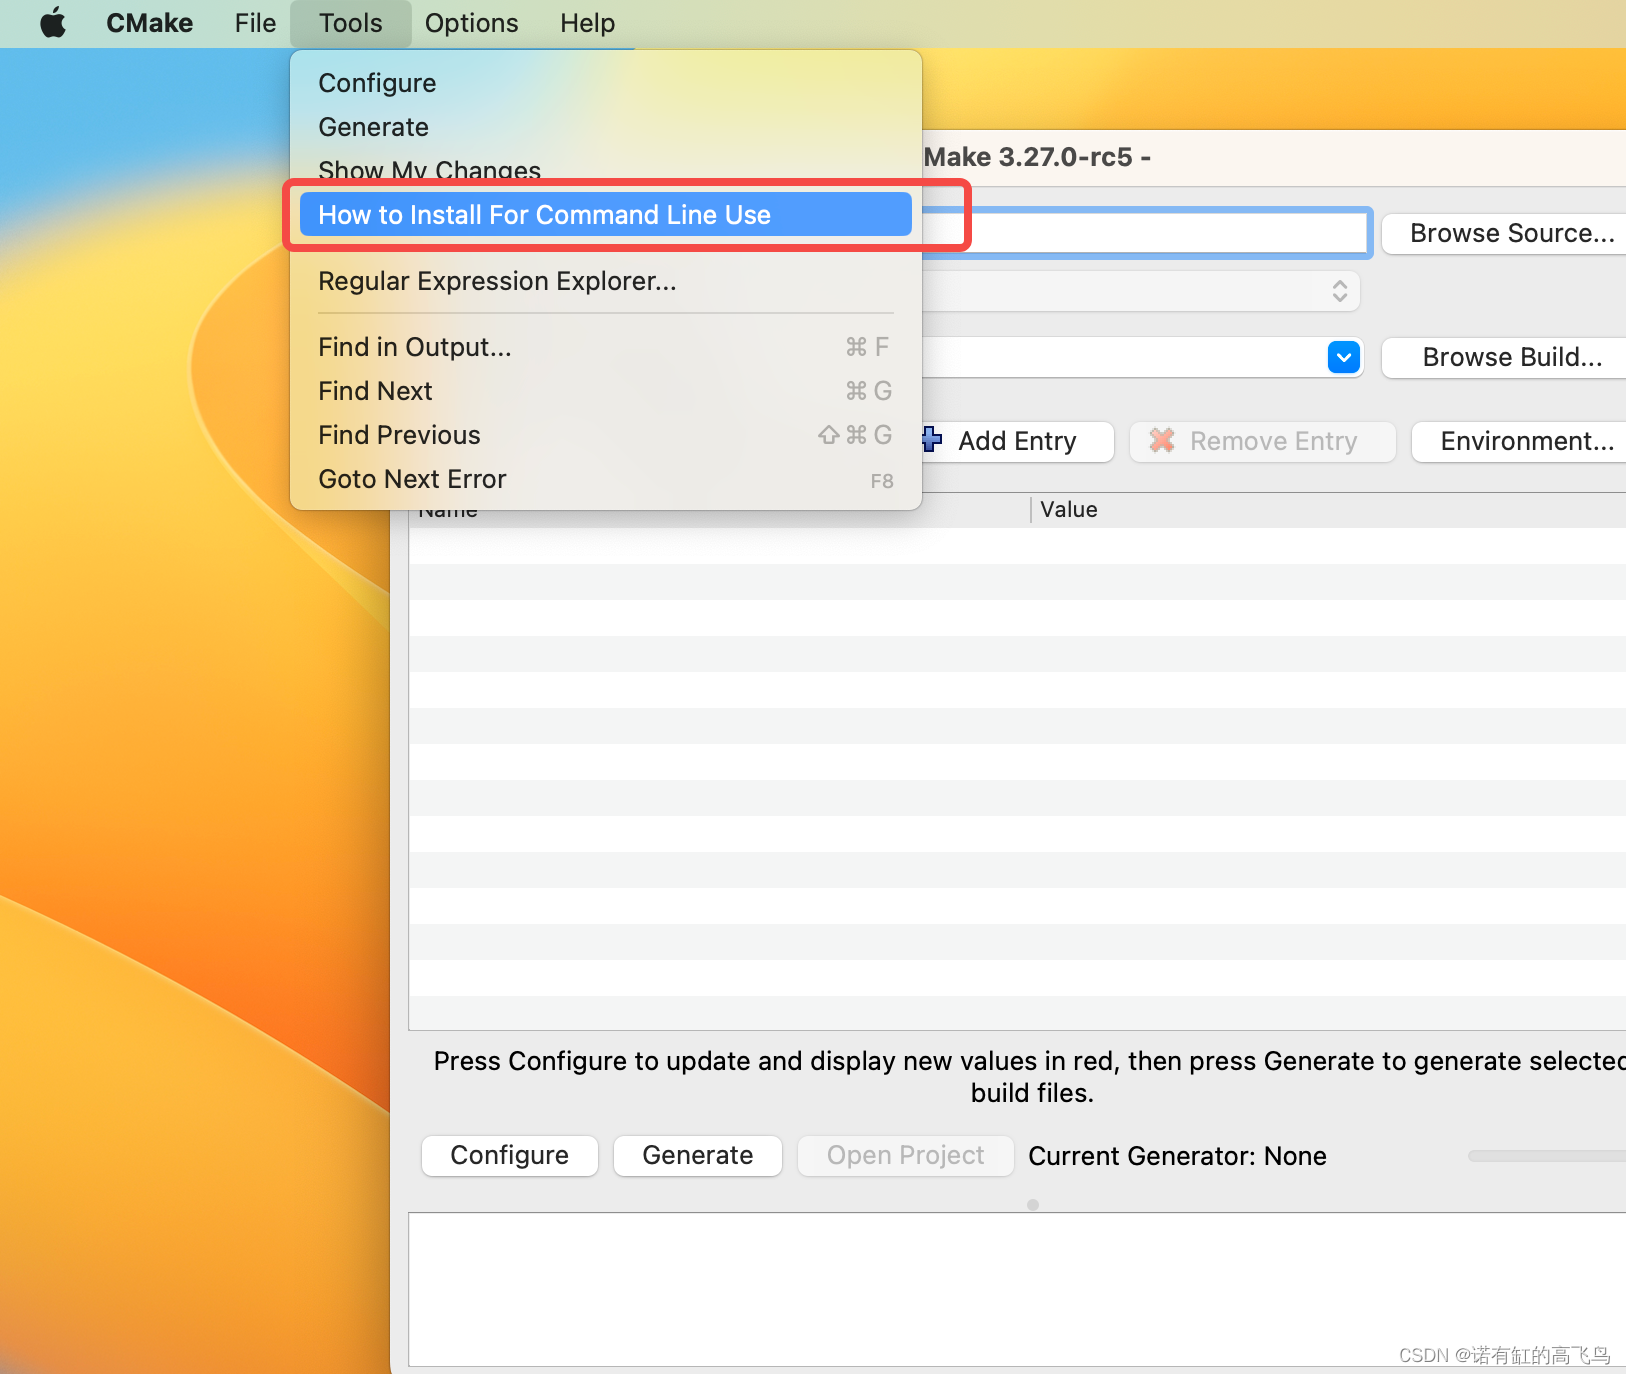This screenshot has height=1374, width=1626.
Task: Click the plus icon on Add Entry
Action: tap(931, 439)
